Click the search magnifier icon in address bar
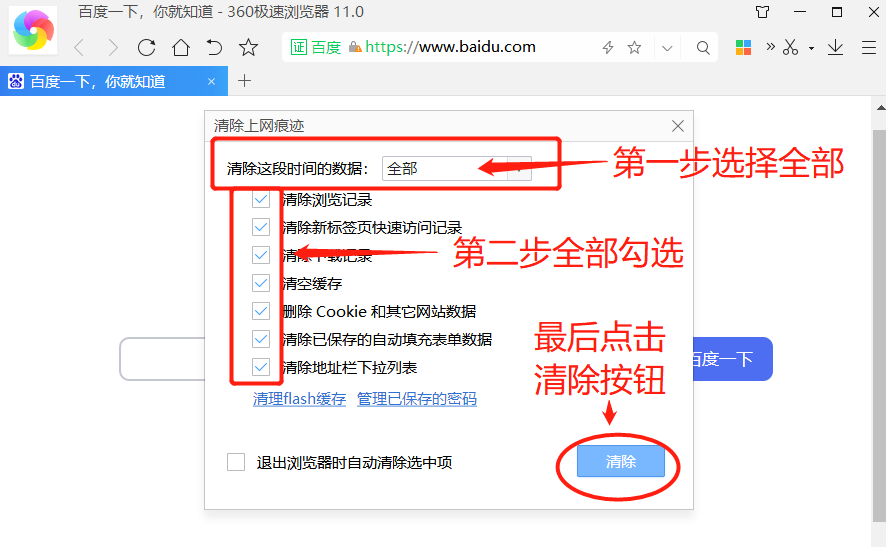Viewport: 886px width, 547px height. click(x=703, y=47)
